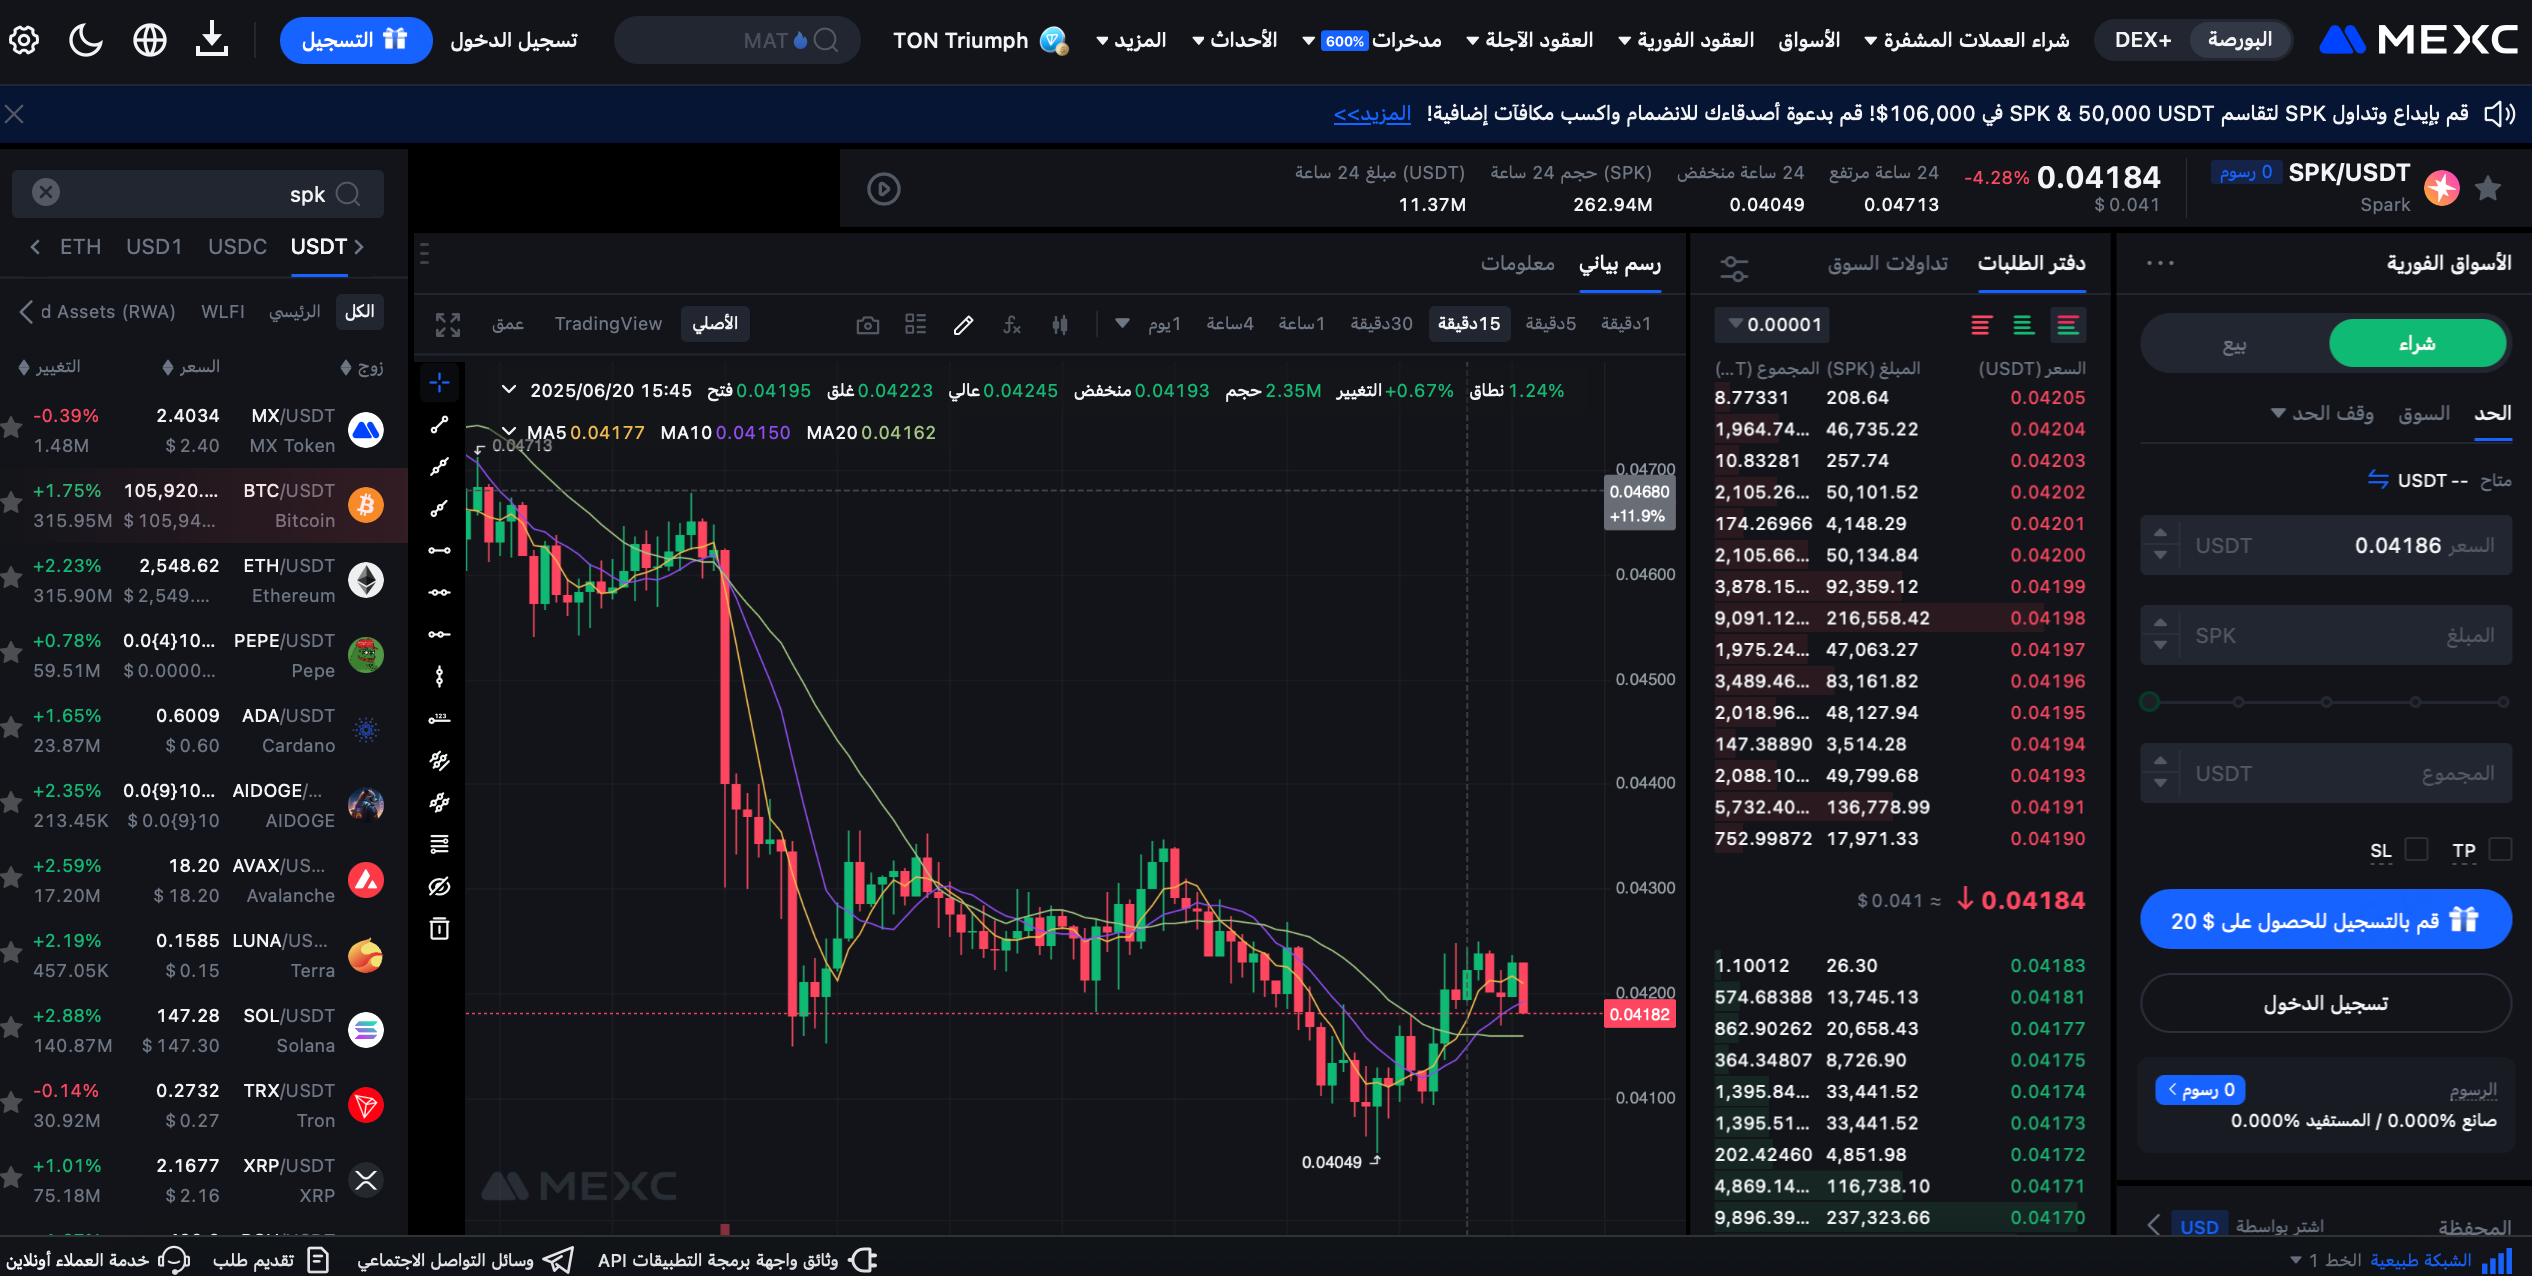The height and width of the screenshot is (1276, 2532).
Task: Click announcement speaker icon
Action: click(2500, 114)
